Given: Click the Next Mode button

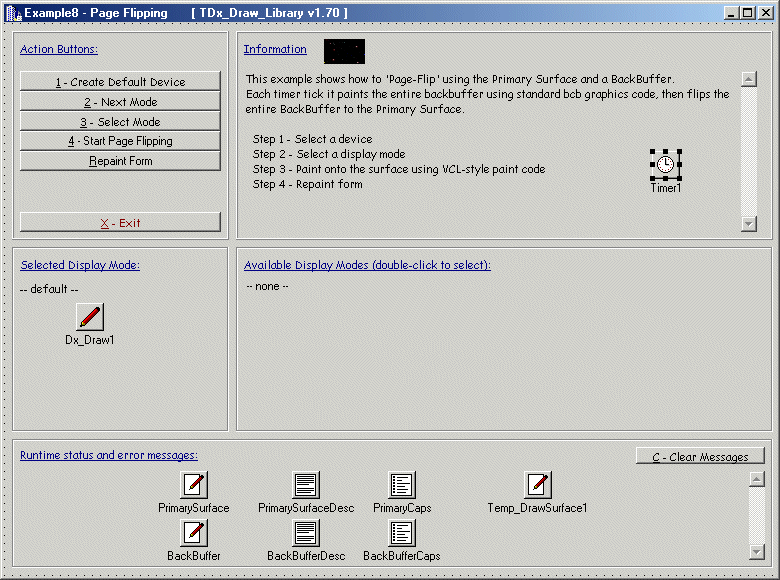Looking at the screenshot, I should 120,102.
